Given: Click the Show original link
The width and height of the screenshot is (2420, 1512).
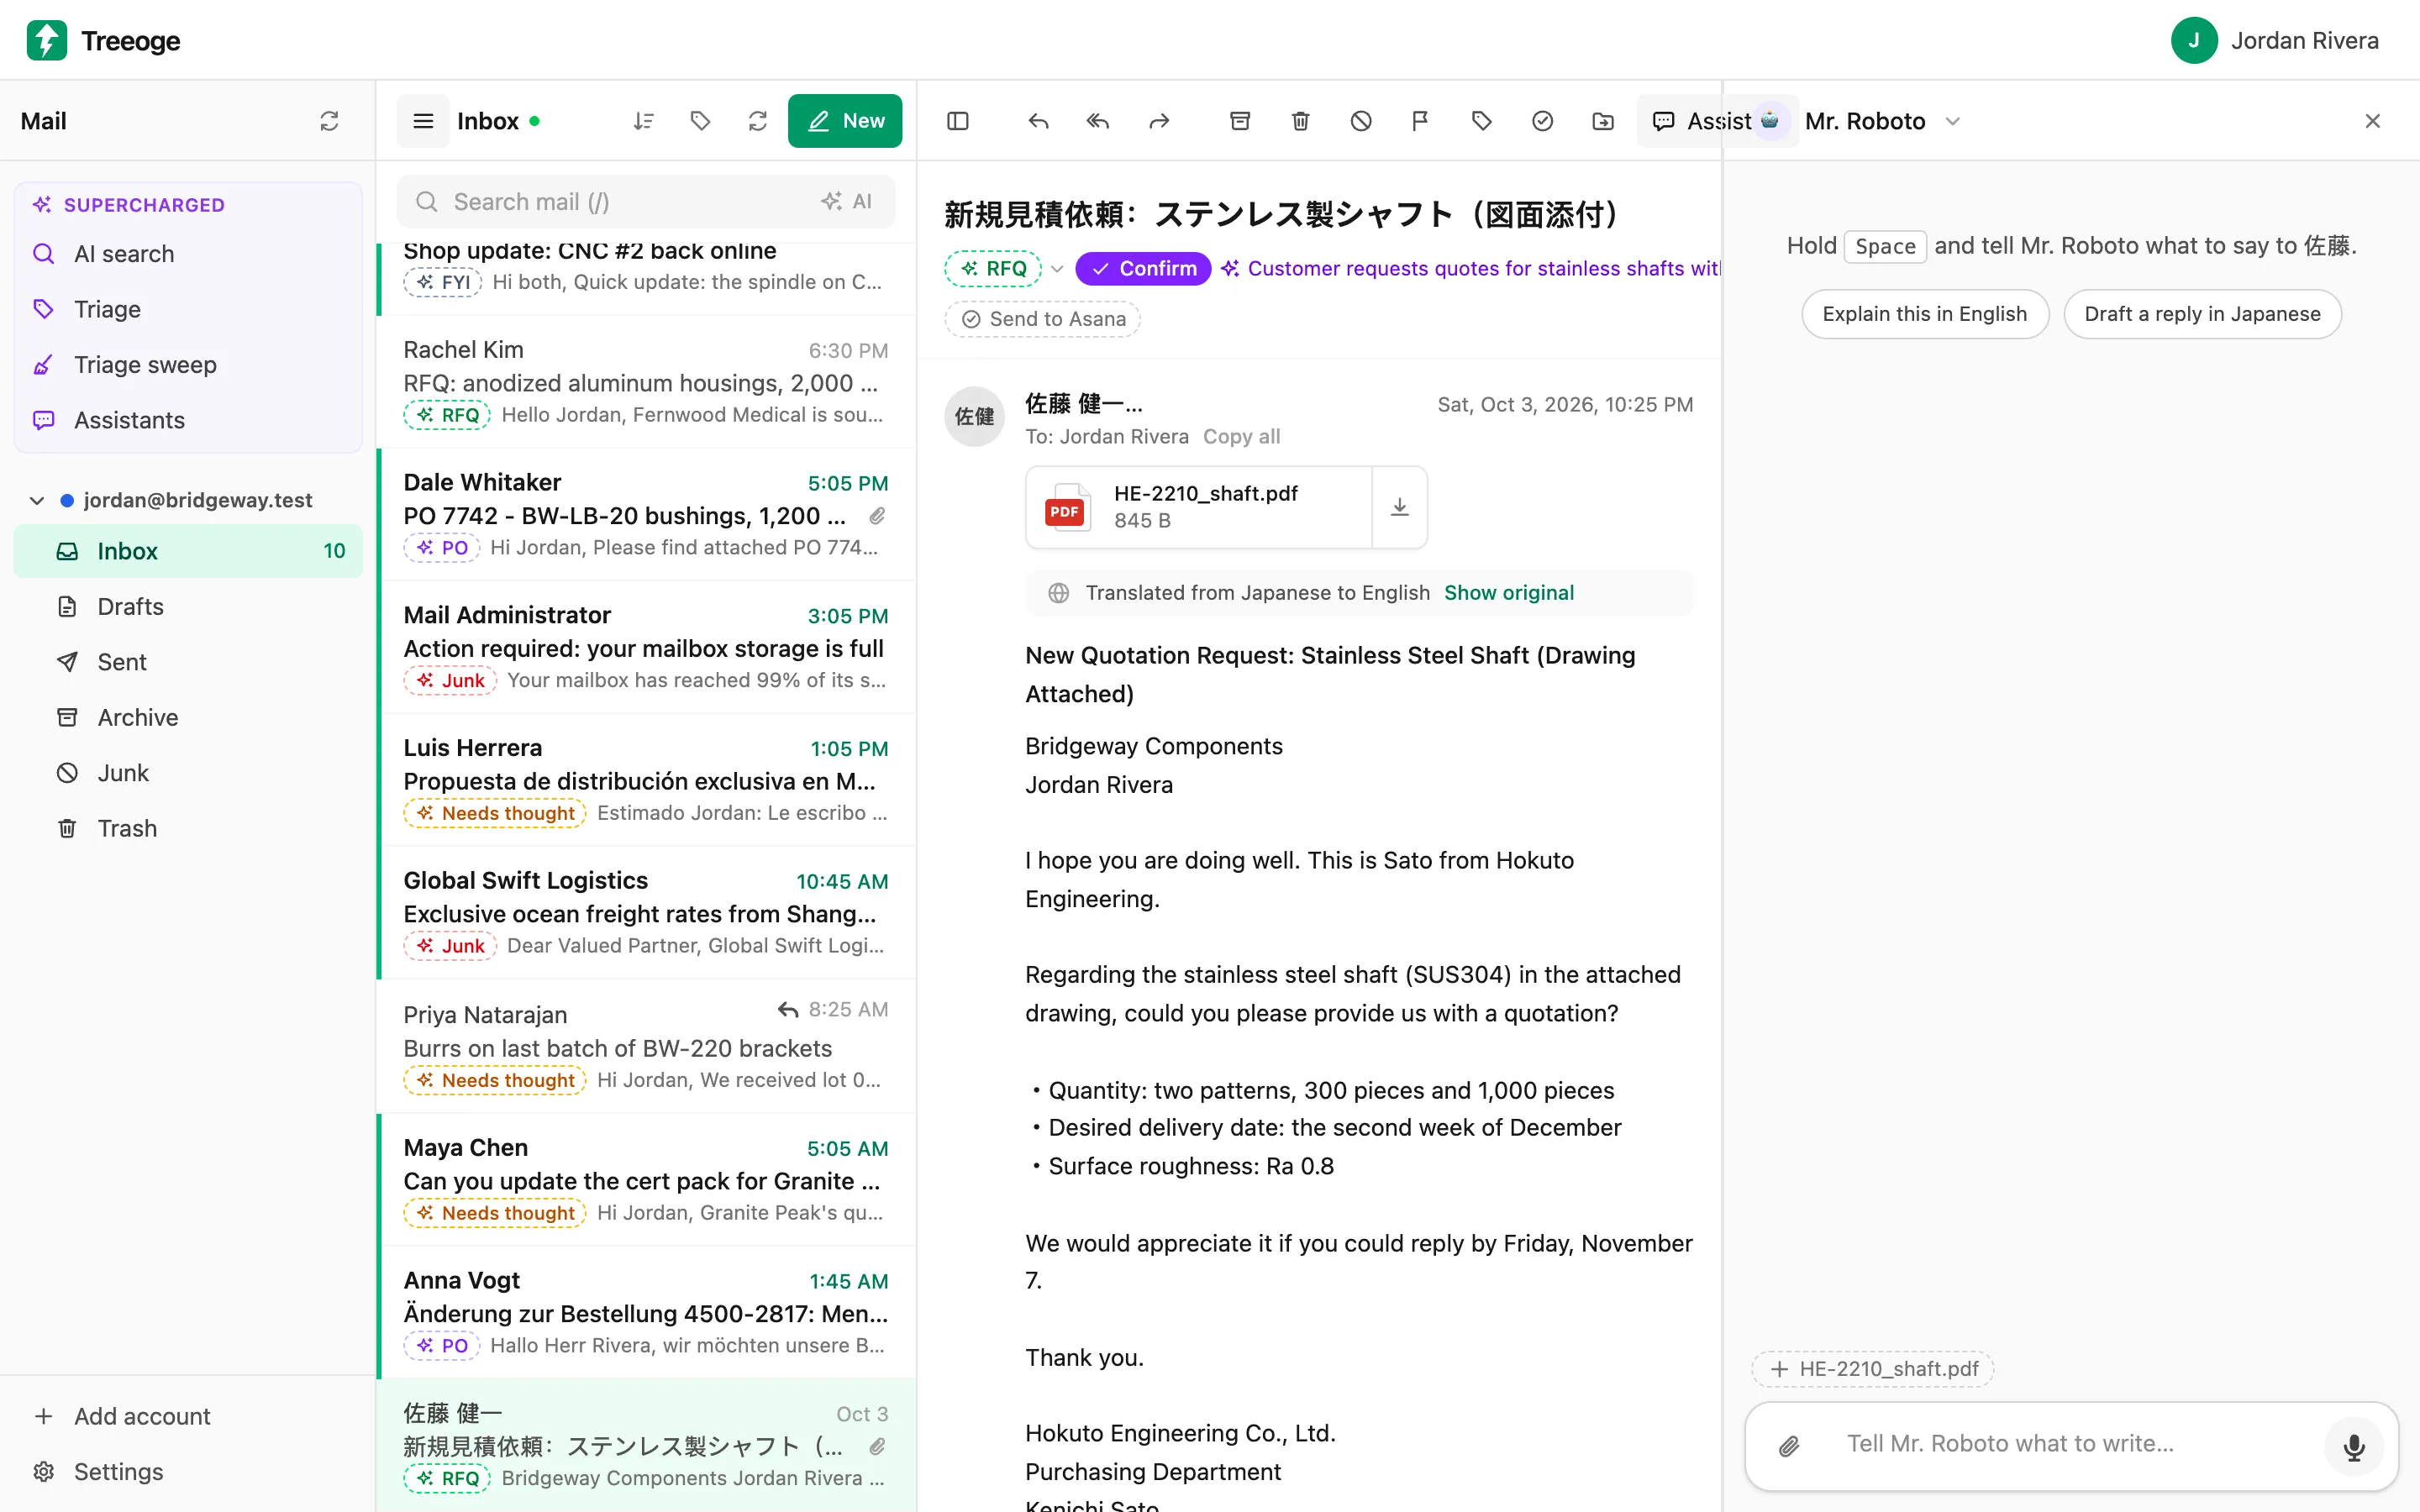Looking at the screenshot, I should 1508,592.
